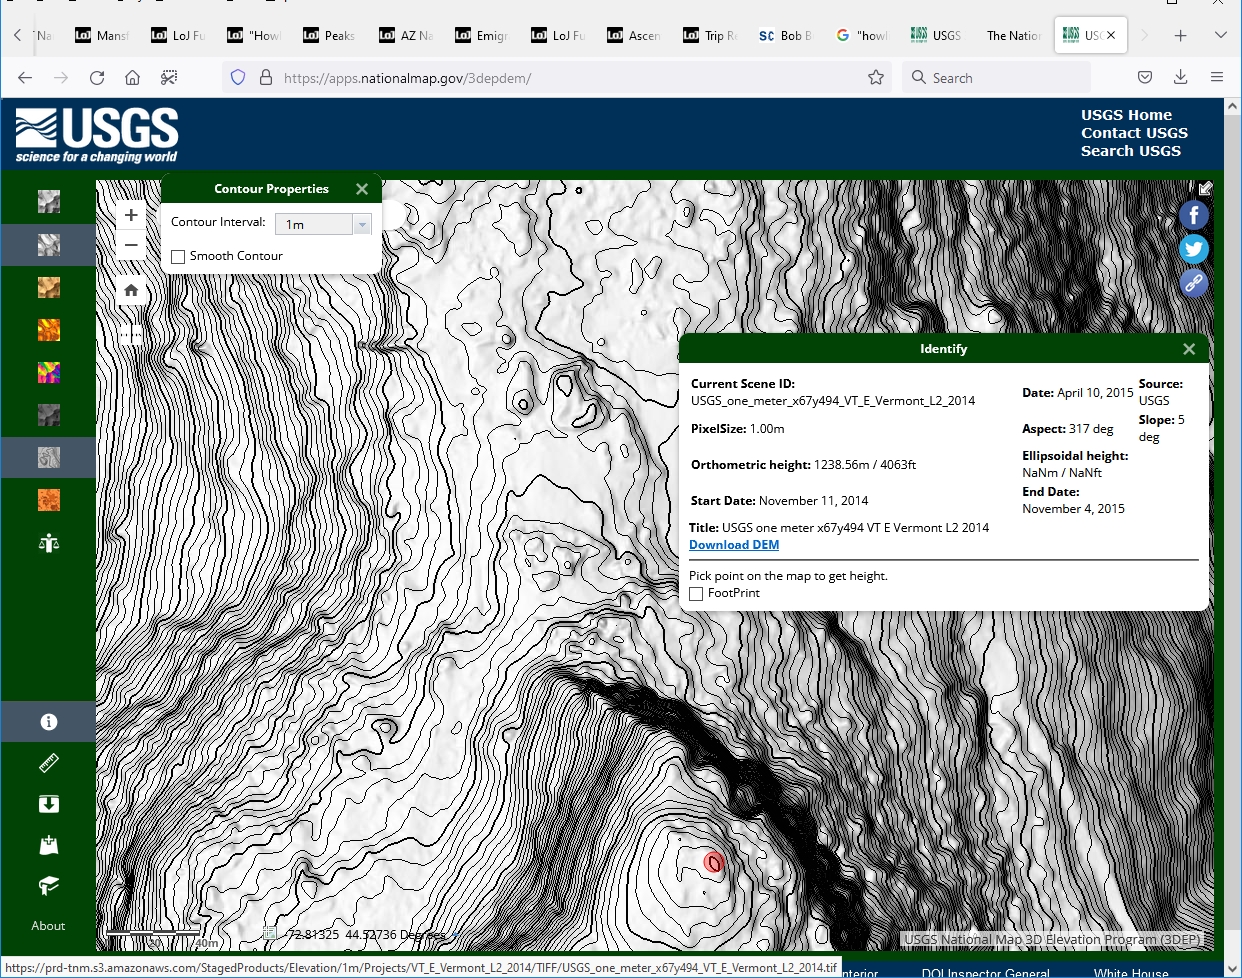Share map via the Facebook icon
This screenshot has width=1242, height=978.
1193,216
